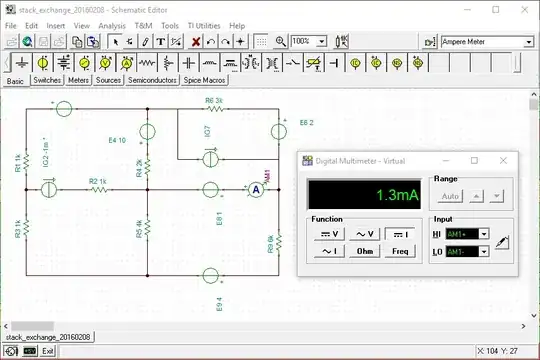
Task: Open the Analysis menu
Action: point(112,26)
